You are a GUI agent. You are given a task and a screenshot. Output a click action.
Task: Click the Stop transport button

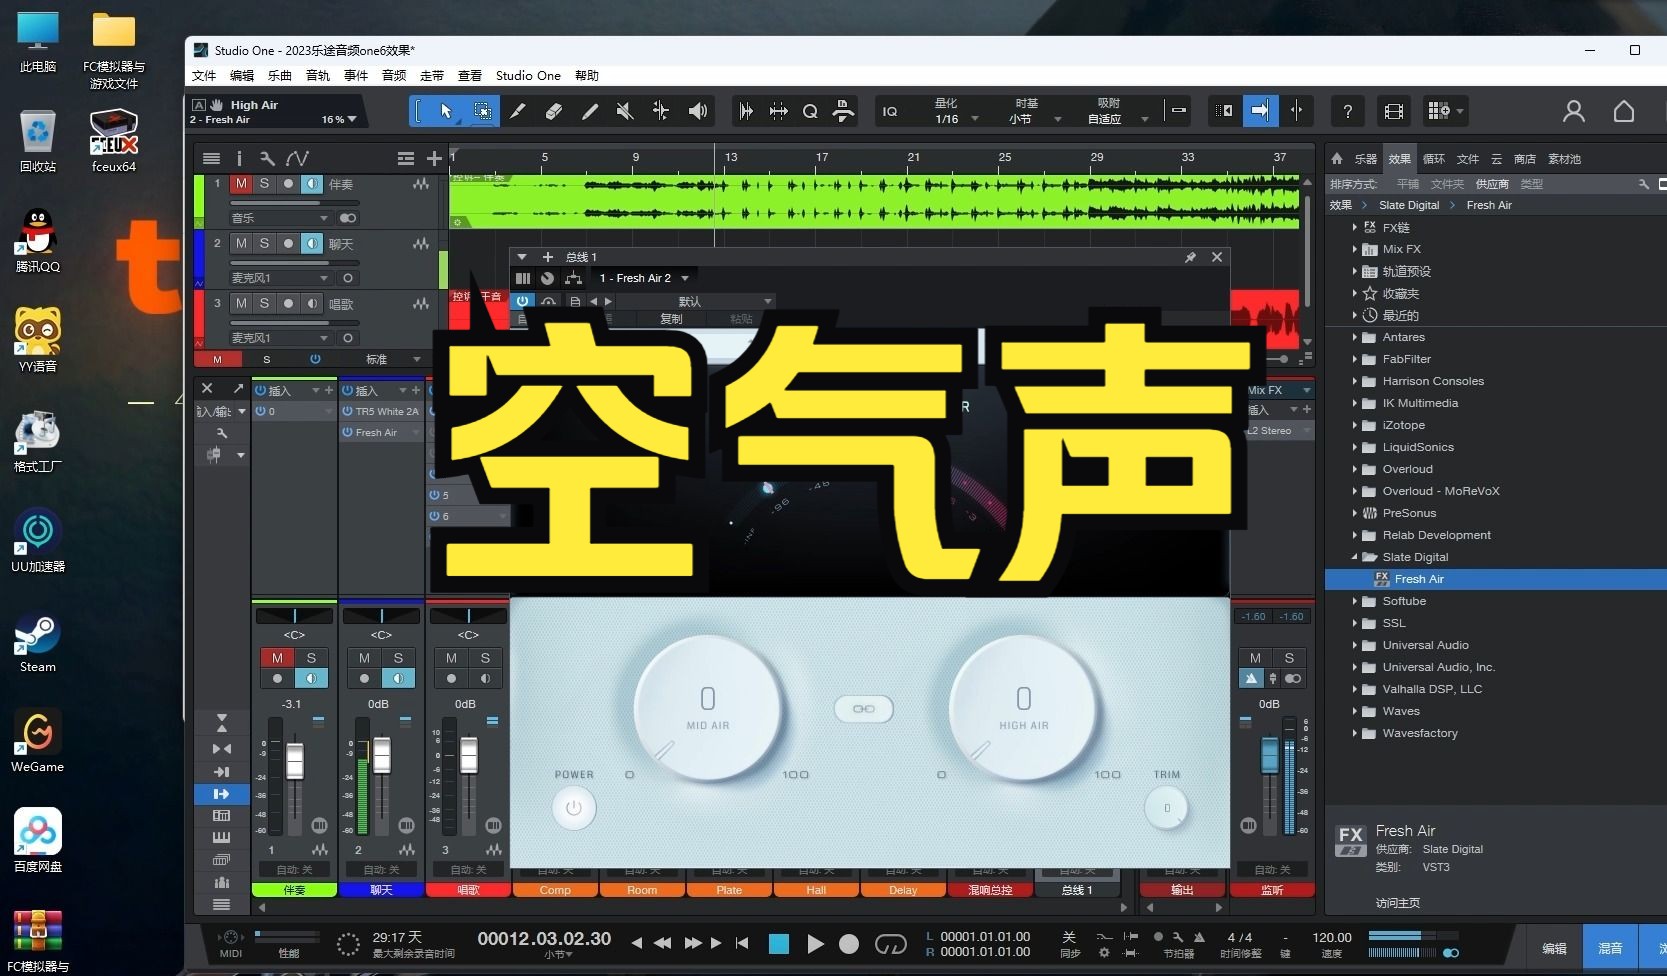pos(779,943)
